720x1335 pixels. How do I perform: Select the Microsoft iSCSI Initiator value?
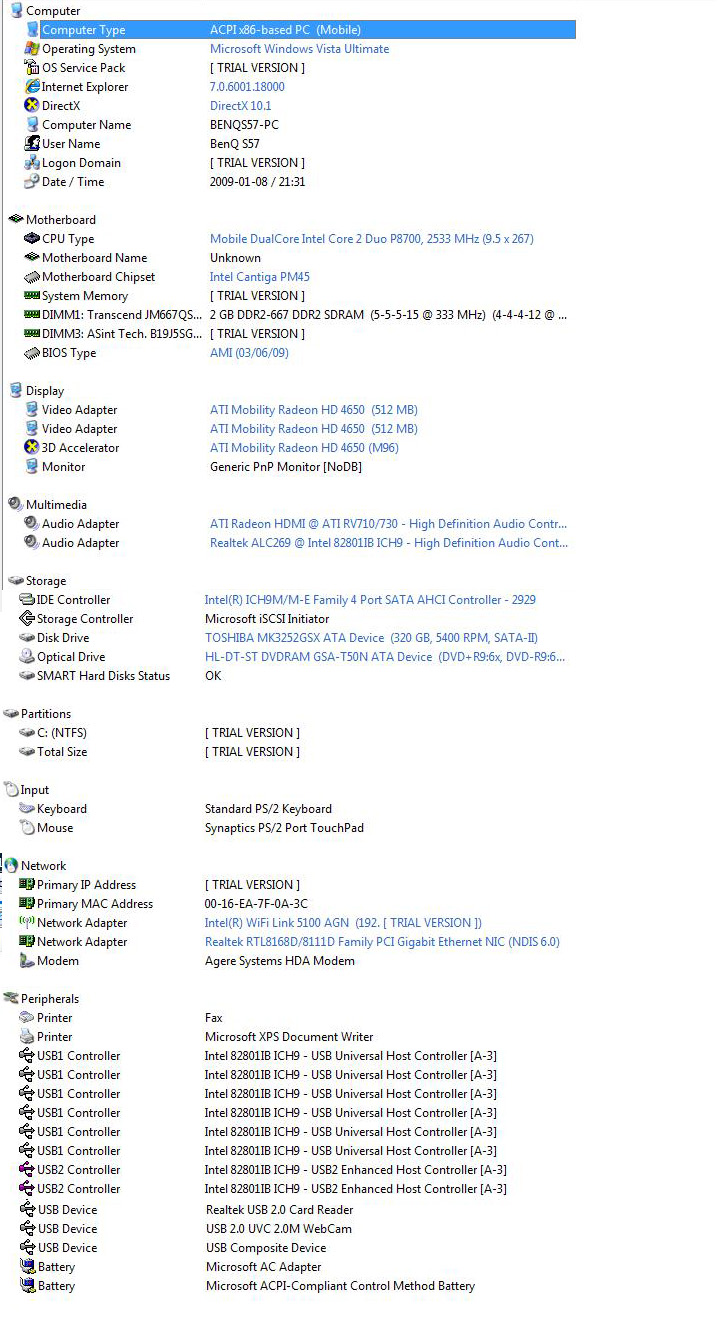267,619
